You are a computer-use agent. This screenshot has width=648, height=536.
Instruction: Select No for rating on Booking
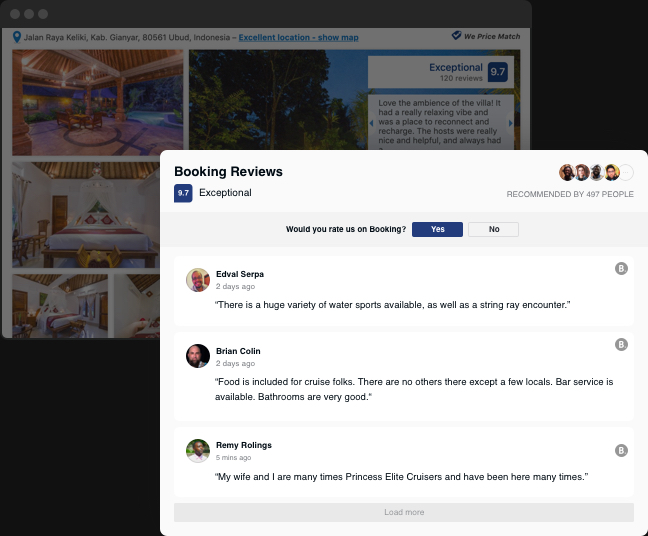click(493, 229)
